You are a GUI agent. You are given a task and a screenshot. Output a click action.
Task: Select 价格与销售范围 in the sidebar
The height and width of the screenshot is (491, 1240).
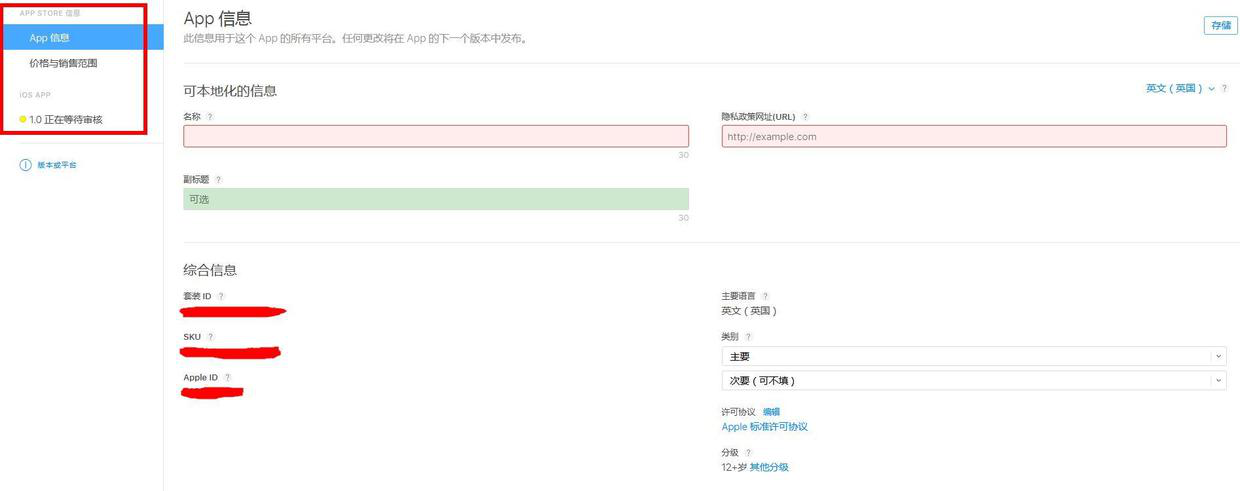pyautogui.click(x=63, y=64)
